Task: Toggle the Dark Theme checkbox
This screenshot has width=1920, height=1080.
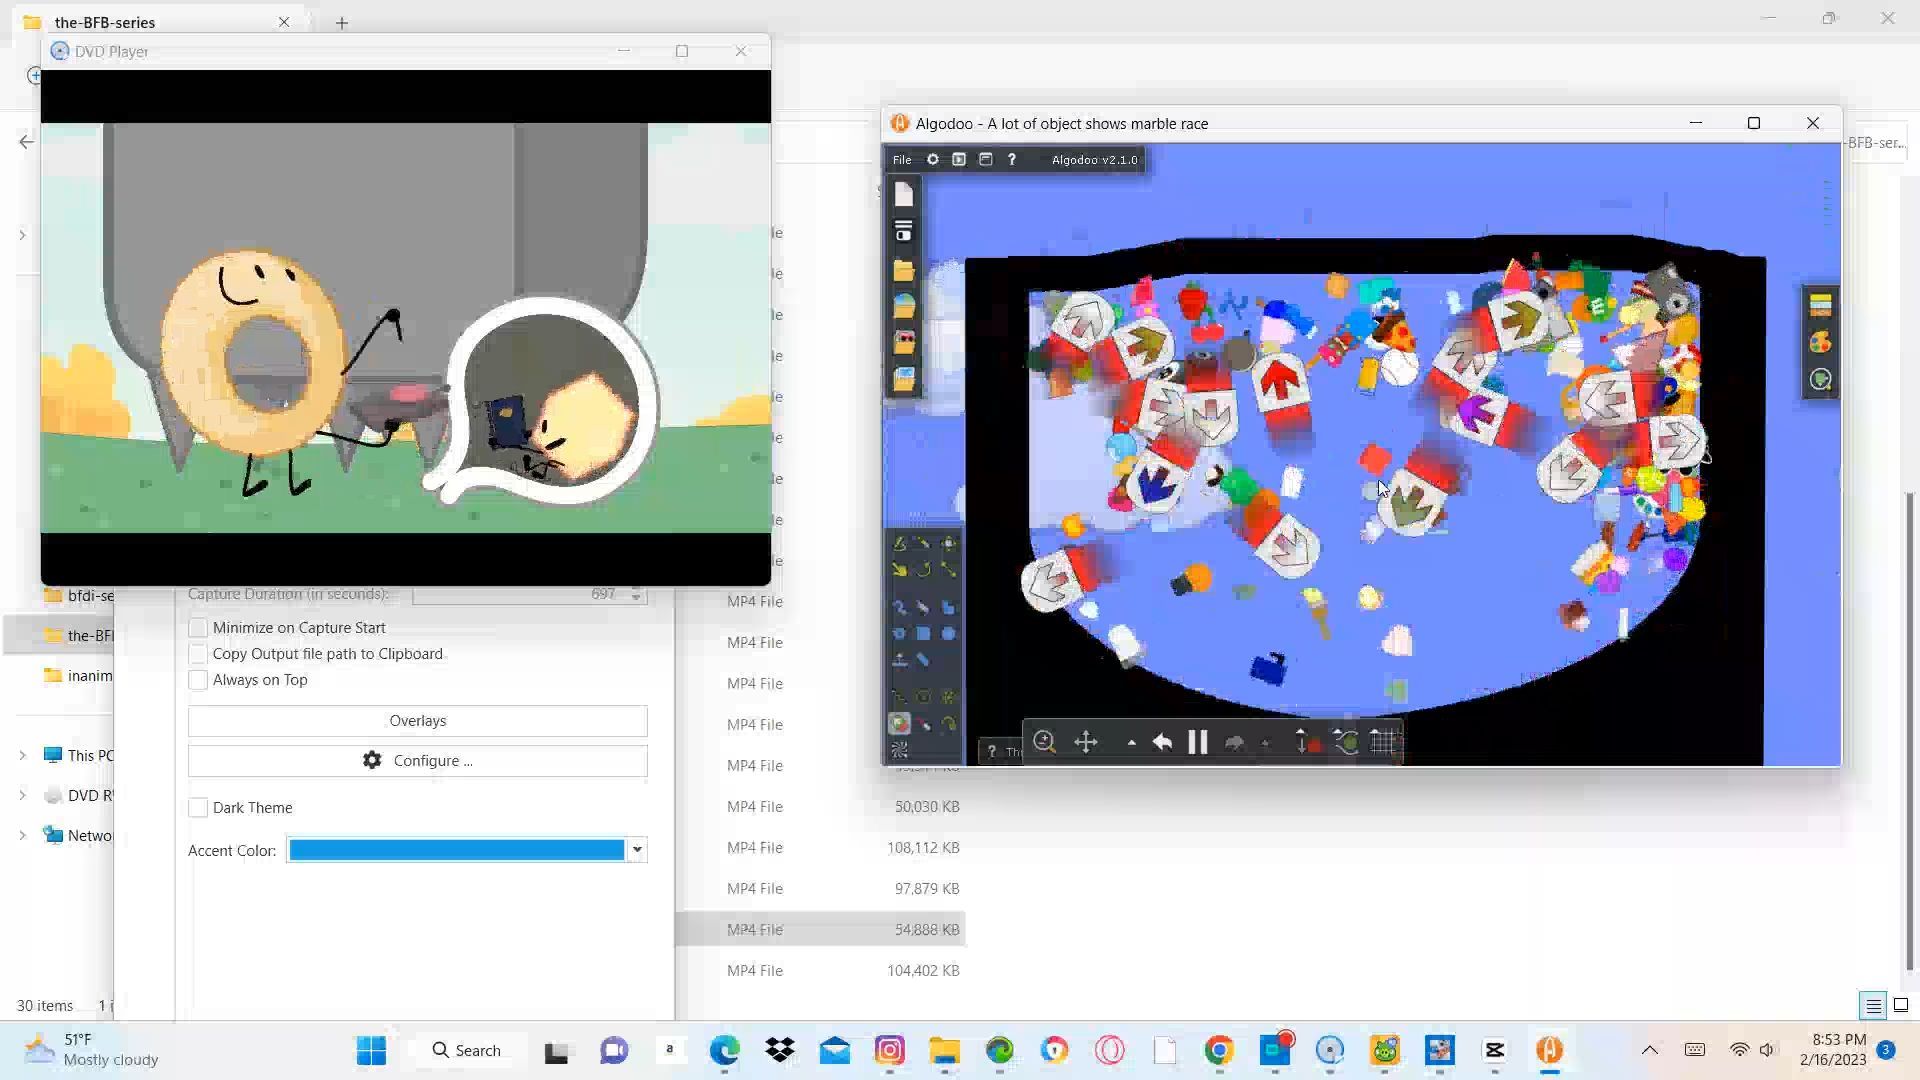Action: [x=198, y=808]
